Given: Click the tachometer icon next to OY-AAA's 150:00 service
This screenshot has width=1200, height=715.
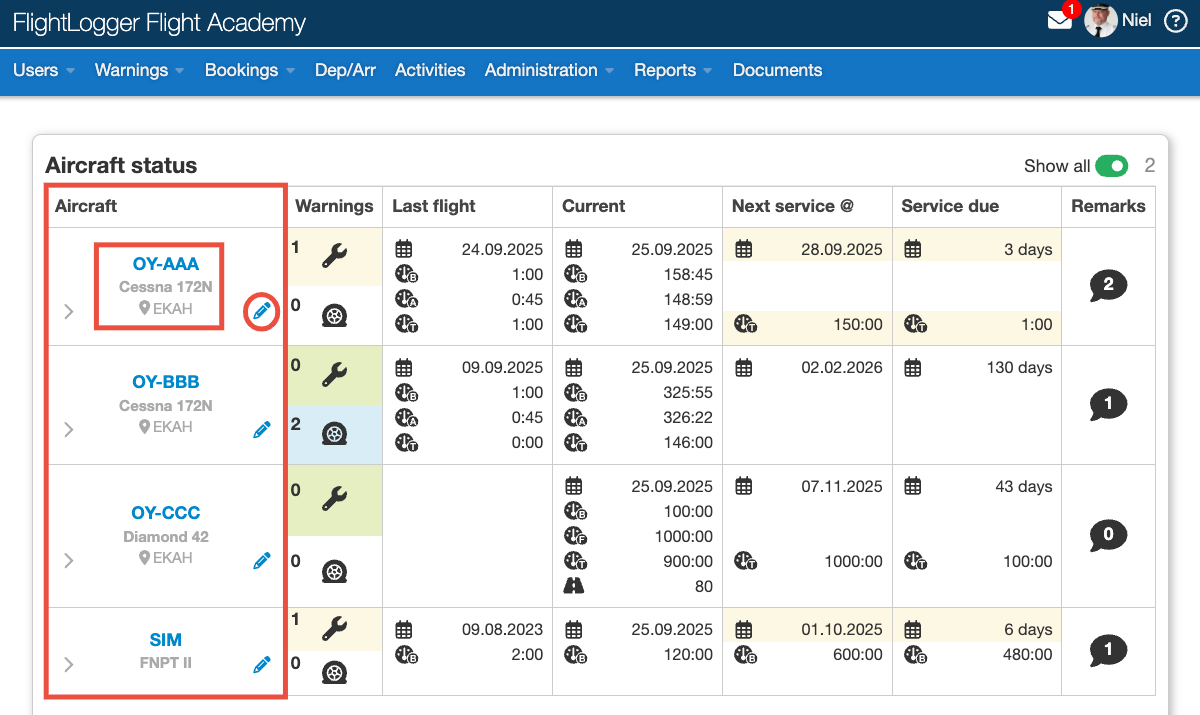Looking at the screenshot, I should click(744, 324).
